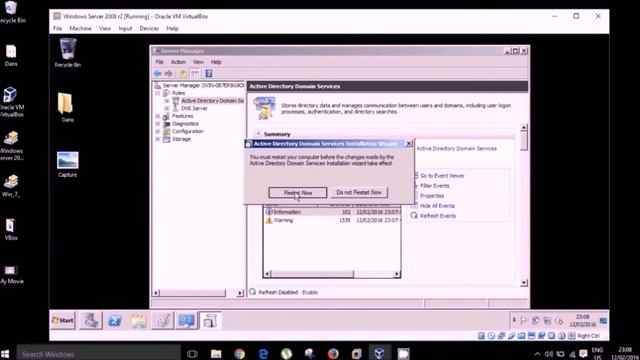Click the guest Start button
Viewport: 640px width, 360px height.
coord(63,321)
